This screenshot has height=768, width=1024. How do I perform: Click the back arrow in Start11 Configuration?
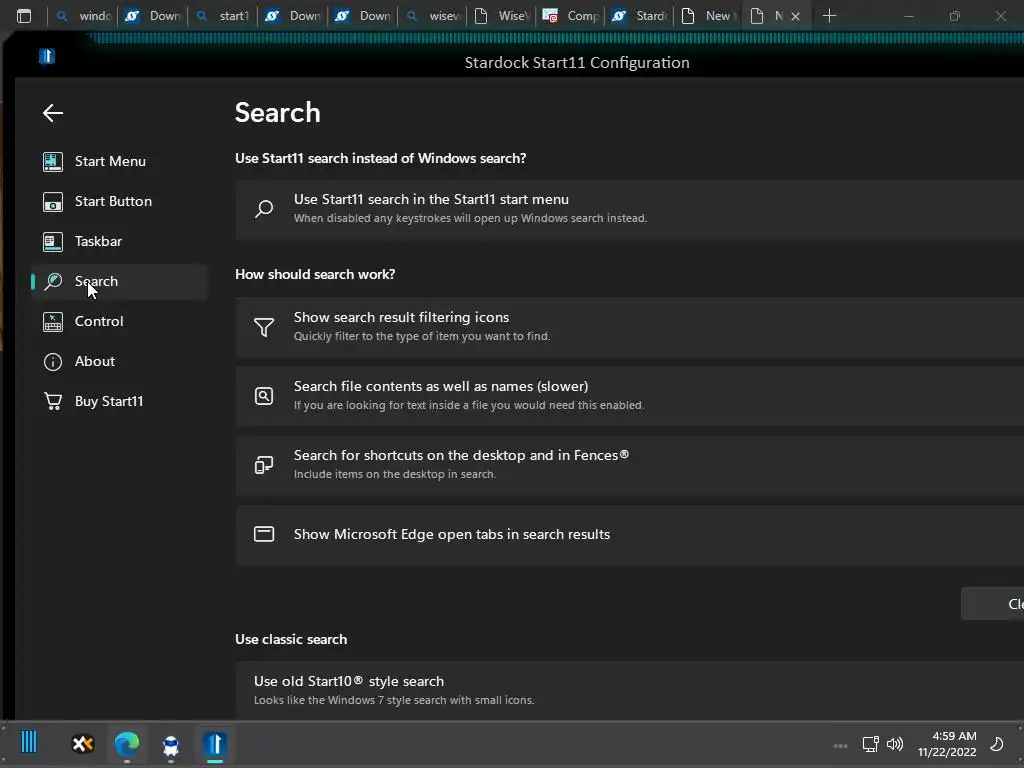click(x=53, y=113)
